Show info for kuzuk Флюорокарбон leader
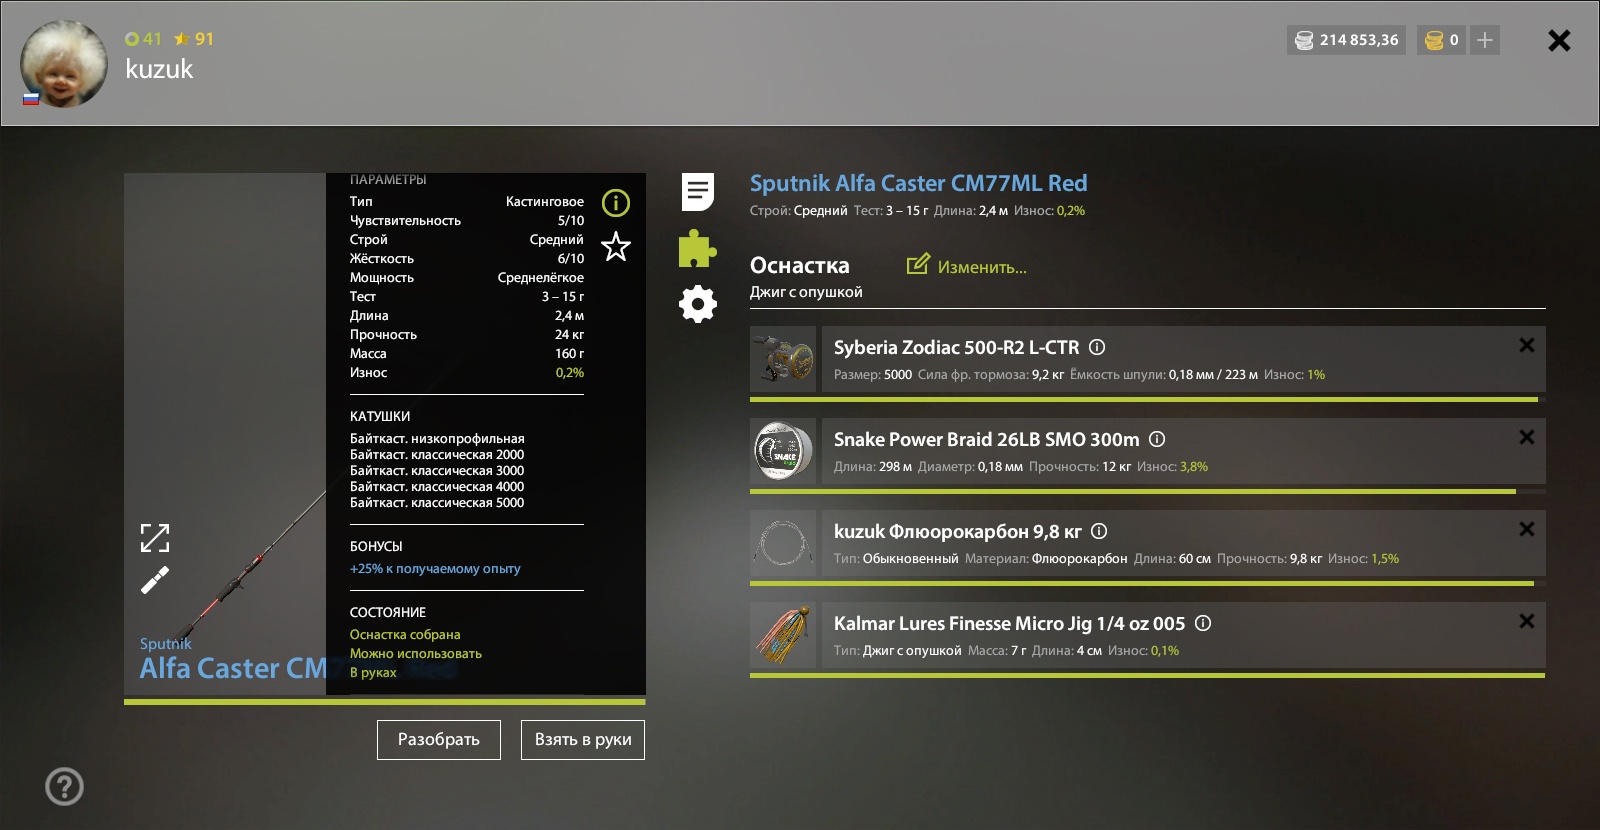 pos(1099,531)
